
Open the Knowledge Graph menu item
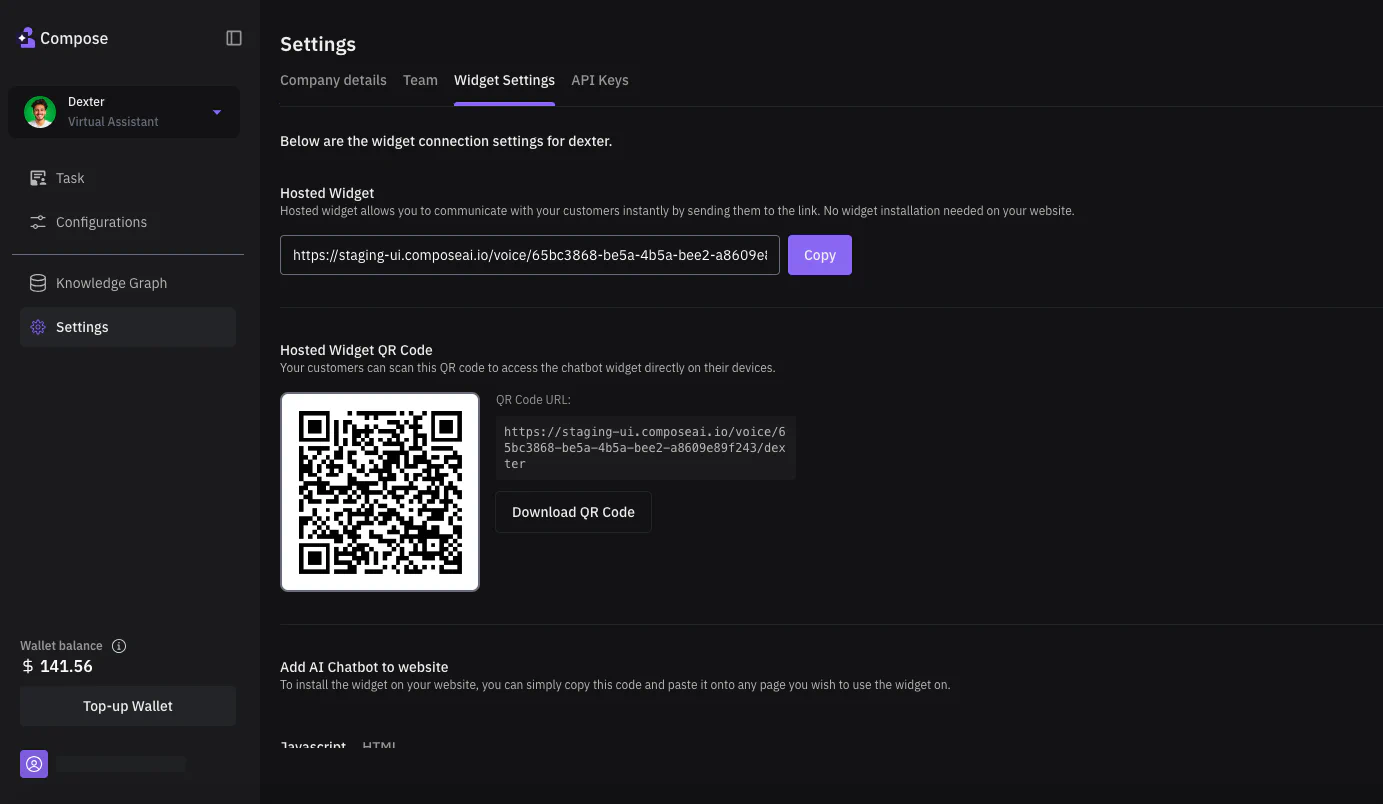tap(128, 283)
